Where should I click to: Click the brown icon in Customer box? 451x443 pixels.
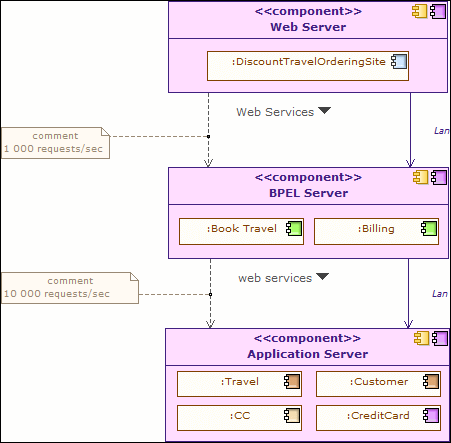click(431, 381)
